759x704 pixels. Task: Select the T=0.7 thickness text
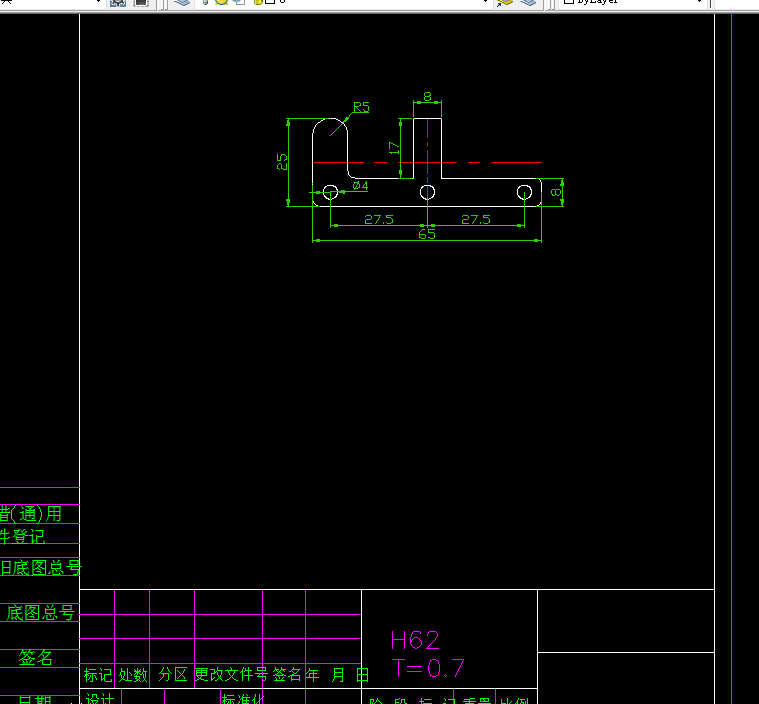point(428,669)
